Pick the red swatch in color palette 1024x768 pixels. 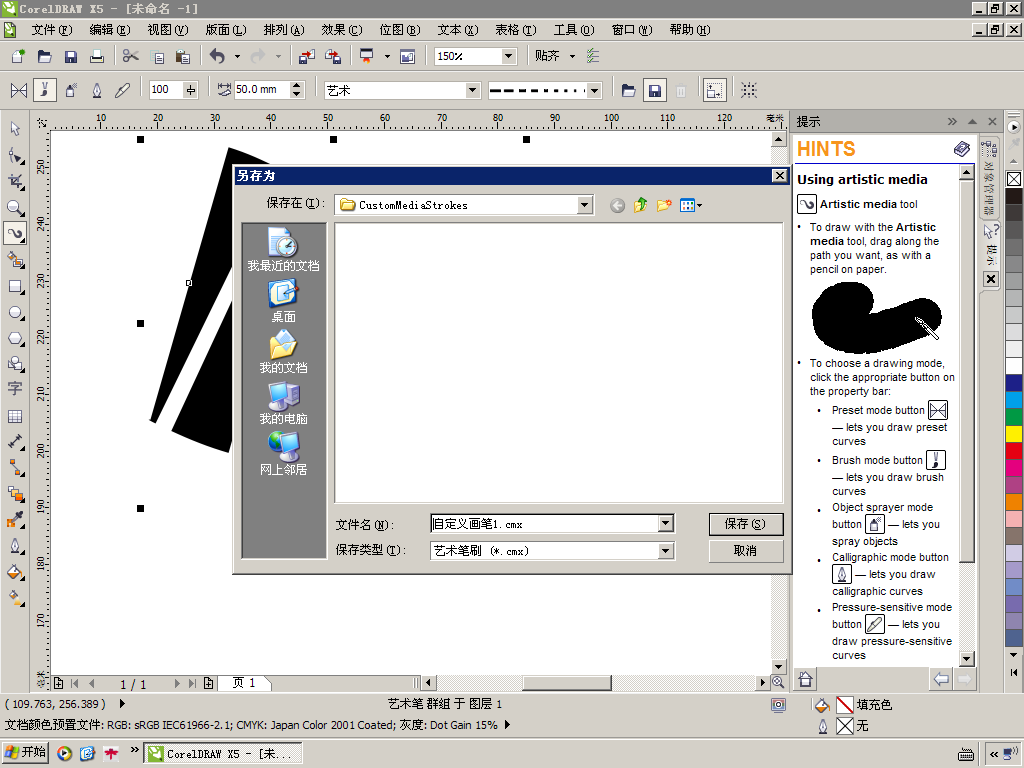[x=1014, y=450]
